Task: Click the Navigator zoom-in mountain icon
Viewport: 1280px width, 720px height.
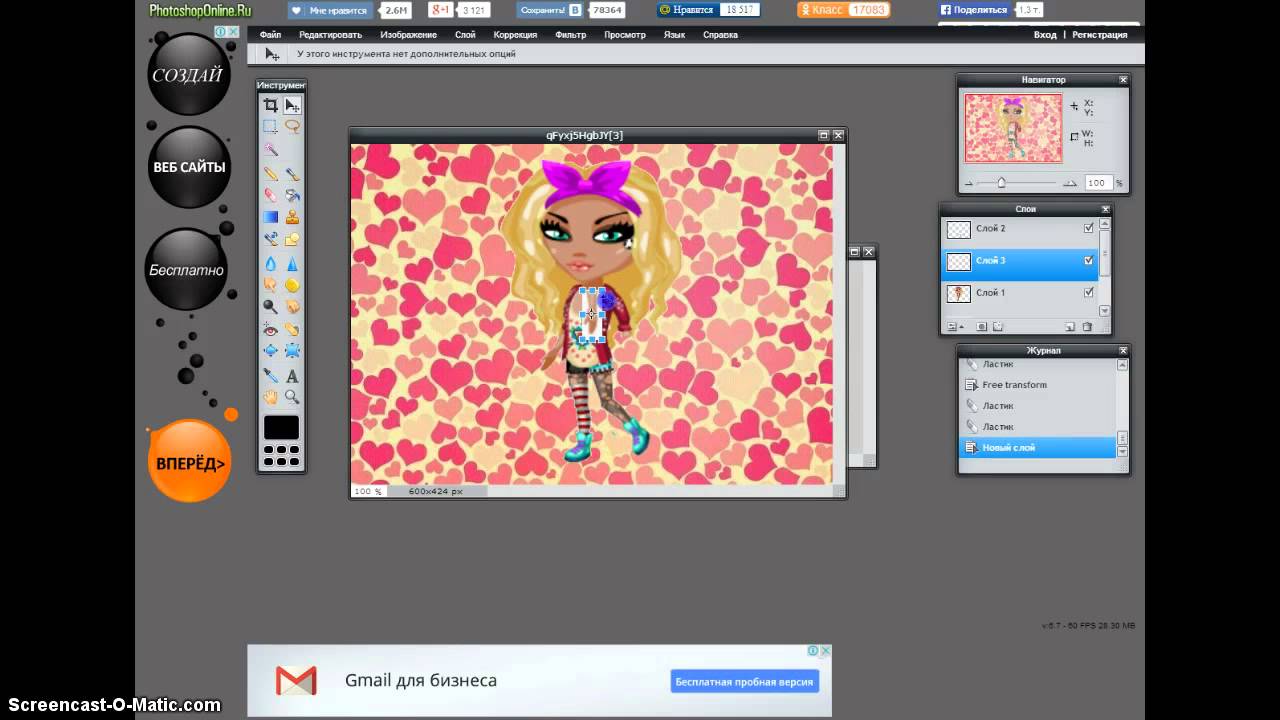Action: tap(1069, 183)
